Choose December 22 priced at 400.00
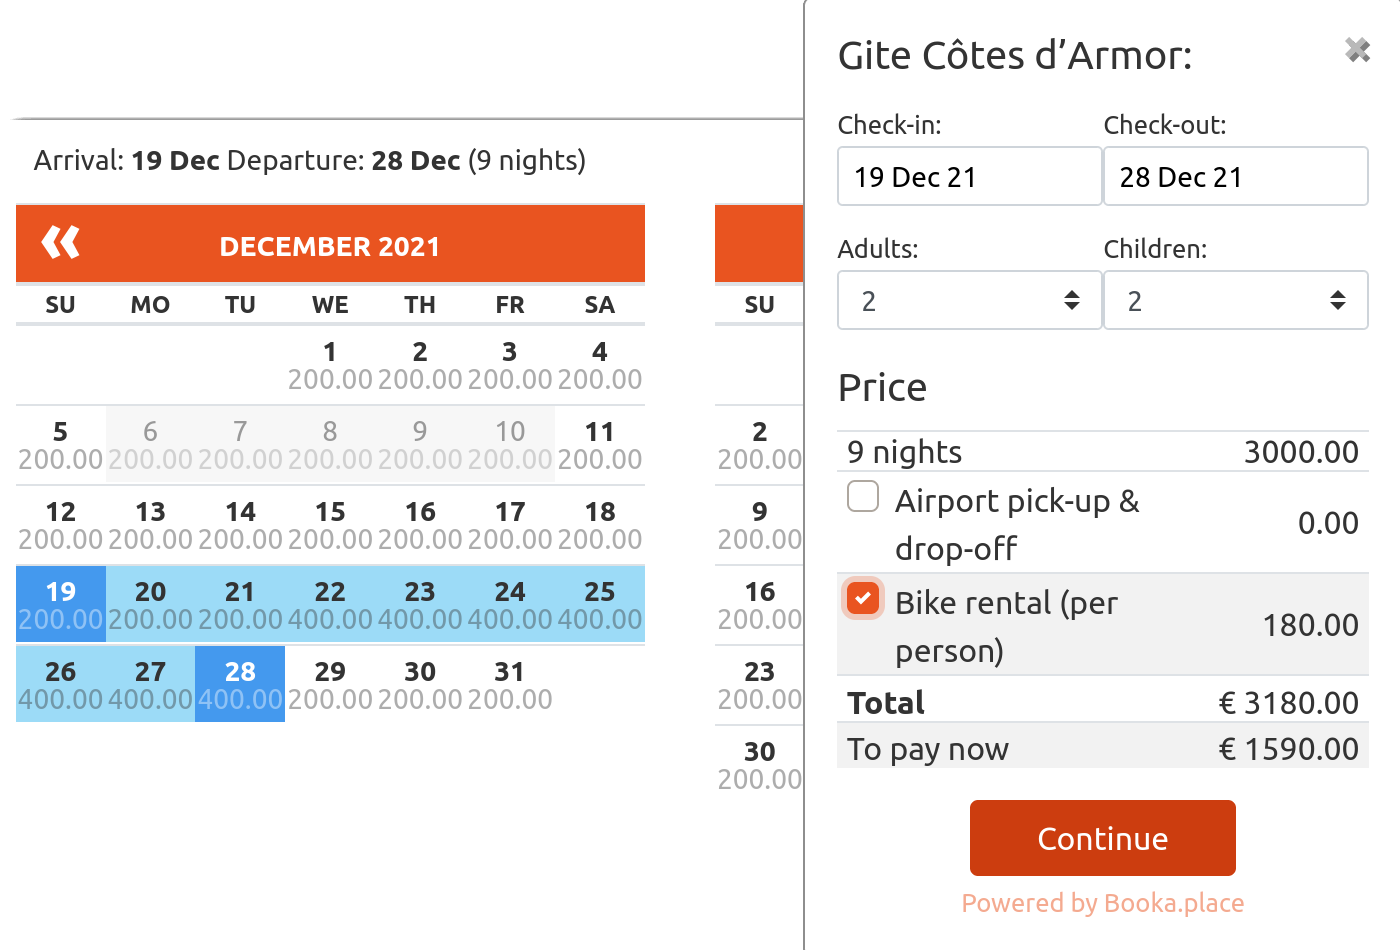Image resolution: width=1400 pixels, height=950 pixels. coord(330,604)
